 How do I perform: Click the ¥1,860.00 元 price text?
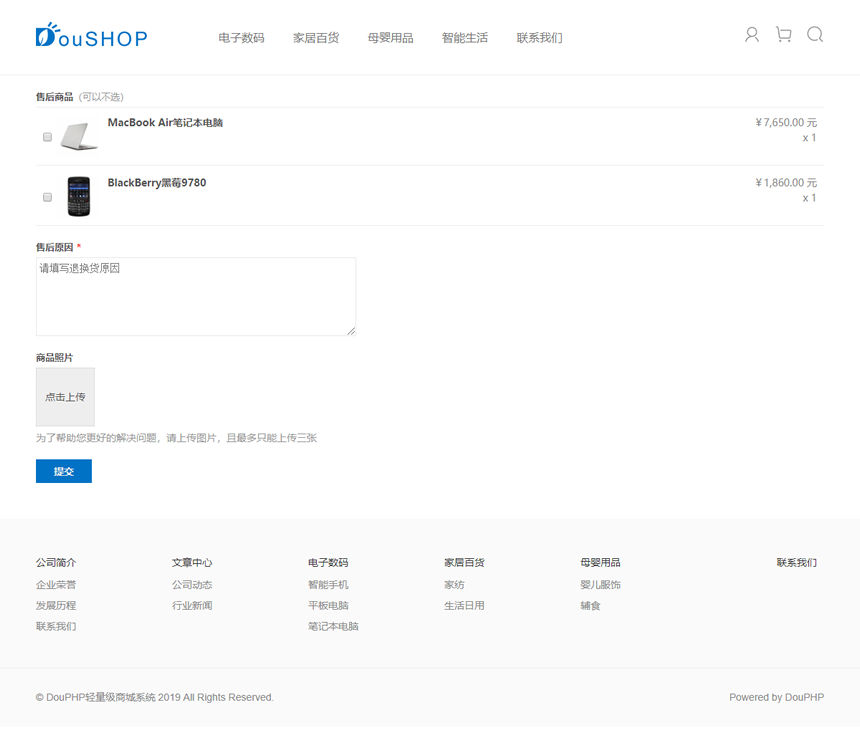coord(786,183)
